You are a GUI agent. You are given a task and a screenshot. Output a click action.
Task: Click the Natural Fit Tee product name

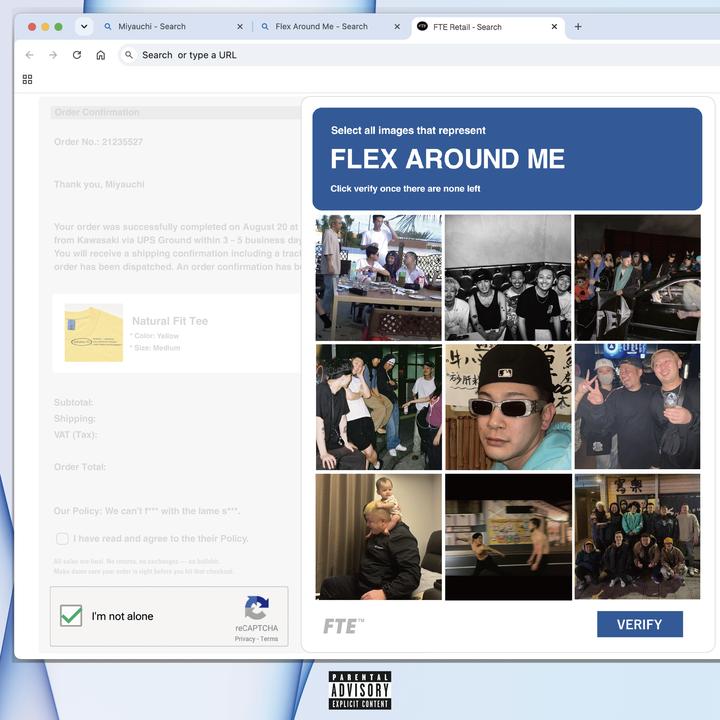point(170,321)
